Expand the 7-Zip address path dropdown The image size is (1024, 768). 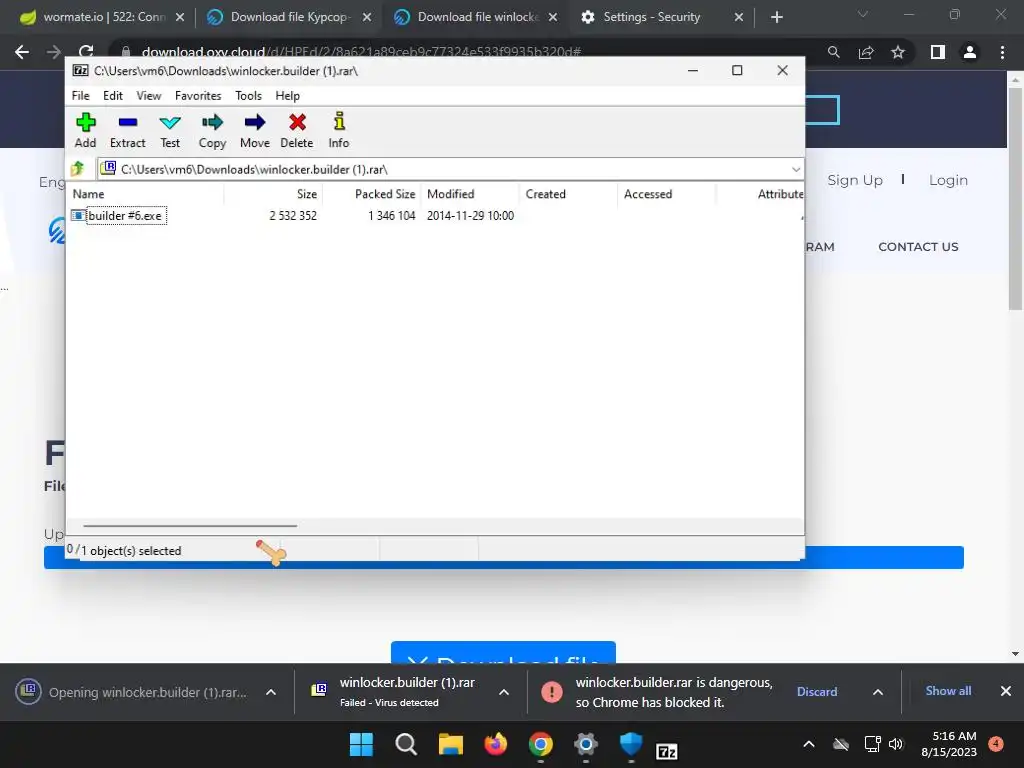(795, 169)
